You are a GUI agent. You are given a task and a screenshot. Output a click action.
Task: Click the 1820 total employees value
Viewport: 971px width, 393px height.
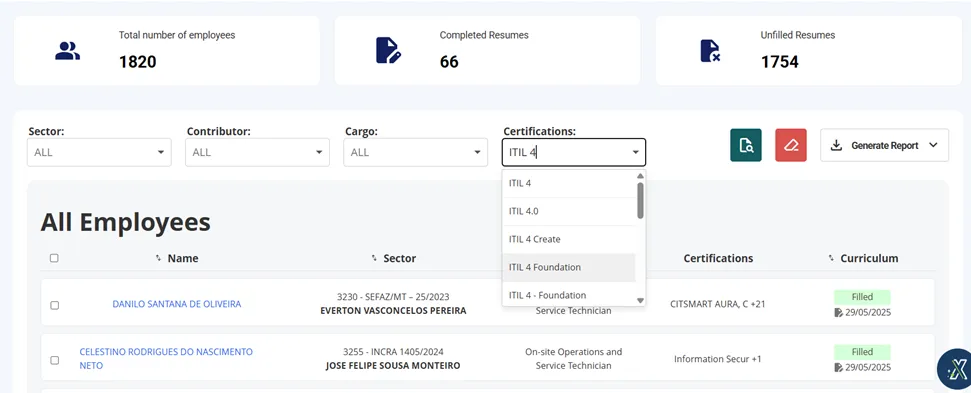click(x=137, y=62)
